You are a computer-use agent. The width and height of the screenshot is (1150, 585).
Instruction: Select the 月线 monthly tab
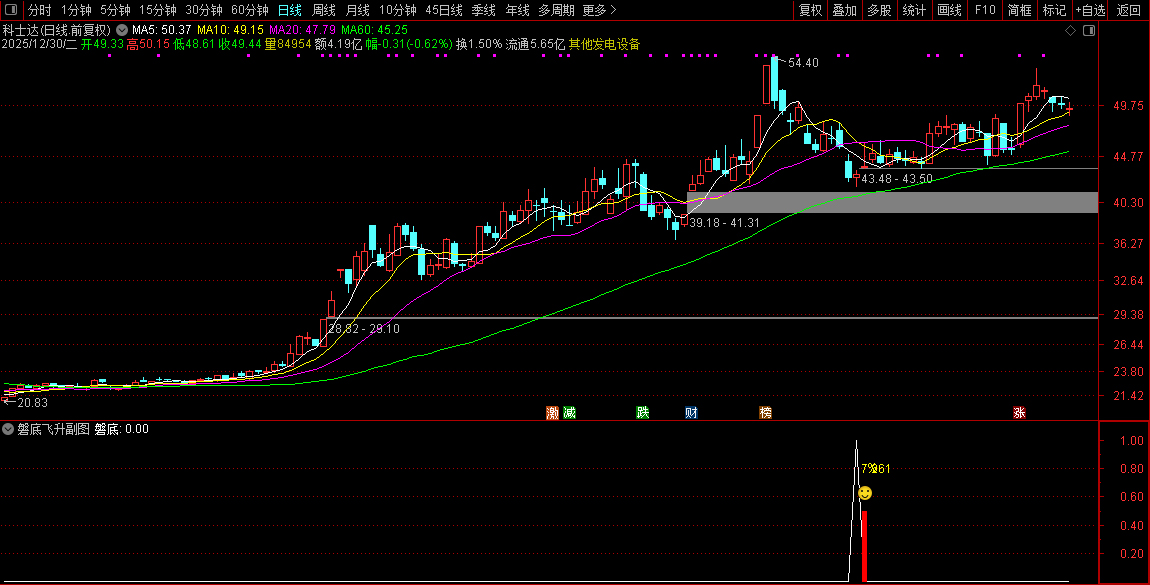(357, 10)
